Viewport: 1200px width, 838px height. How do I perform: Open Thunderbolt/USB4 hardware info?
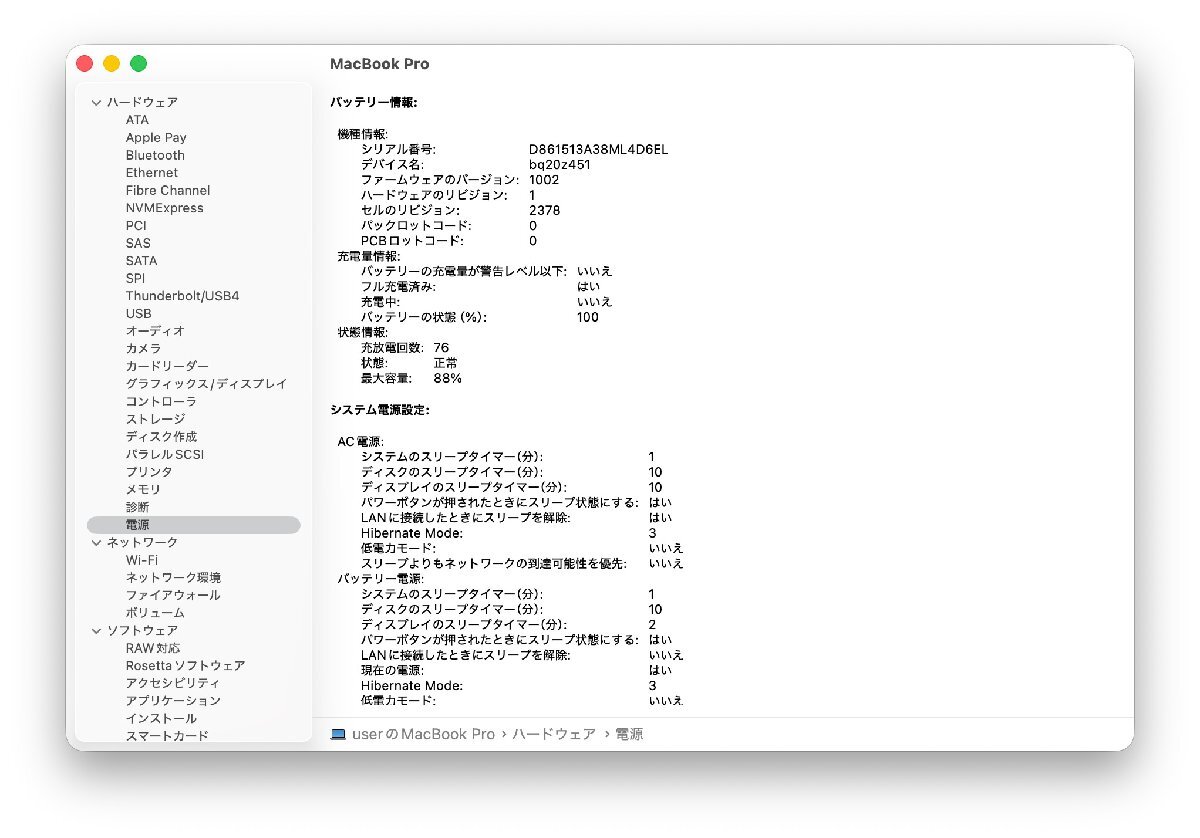[182, 296]
